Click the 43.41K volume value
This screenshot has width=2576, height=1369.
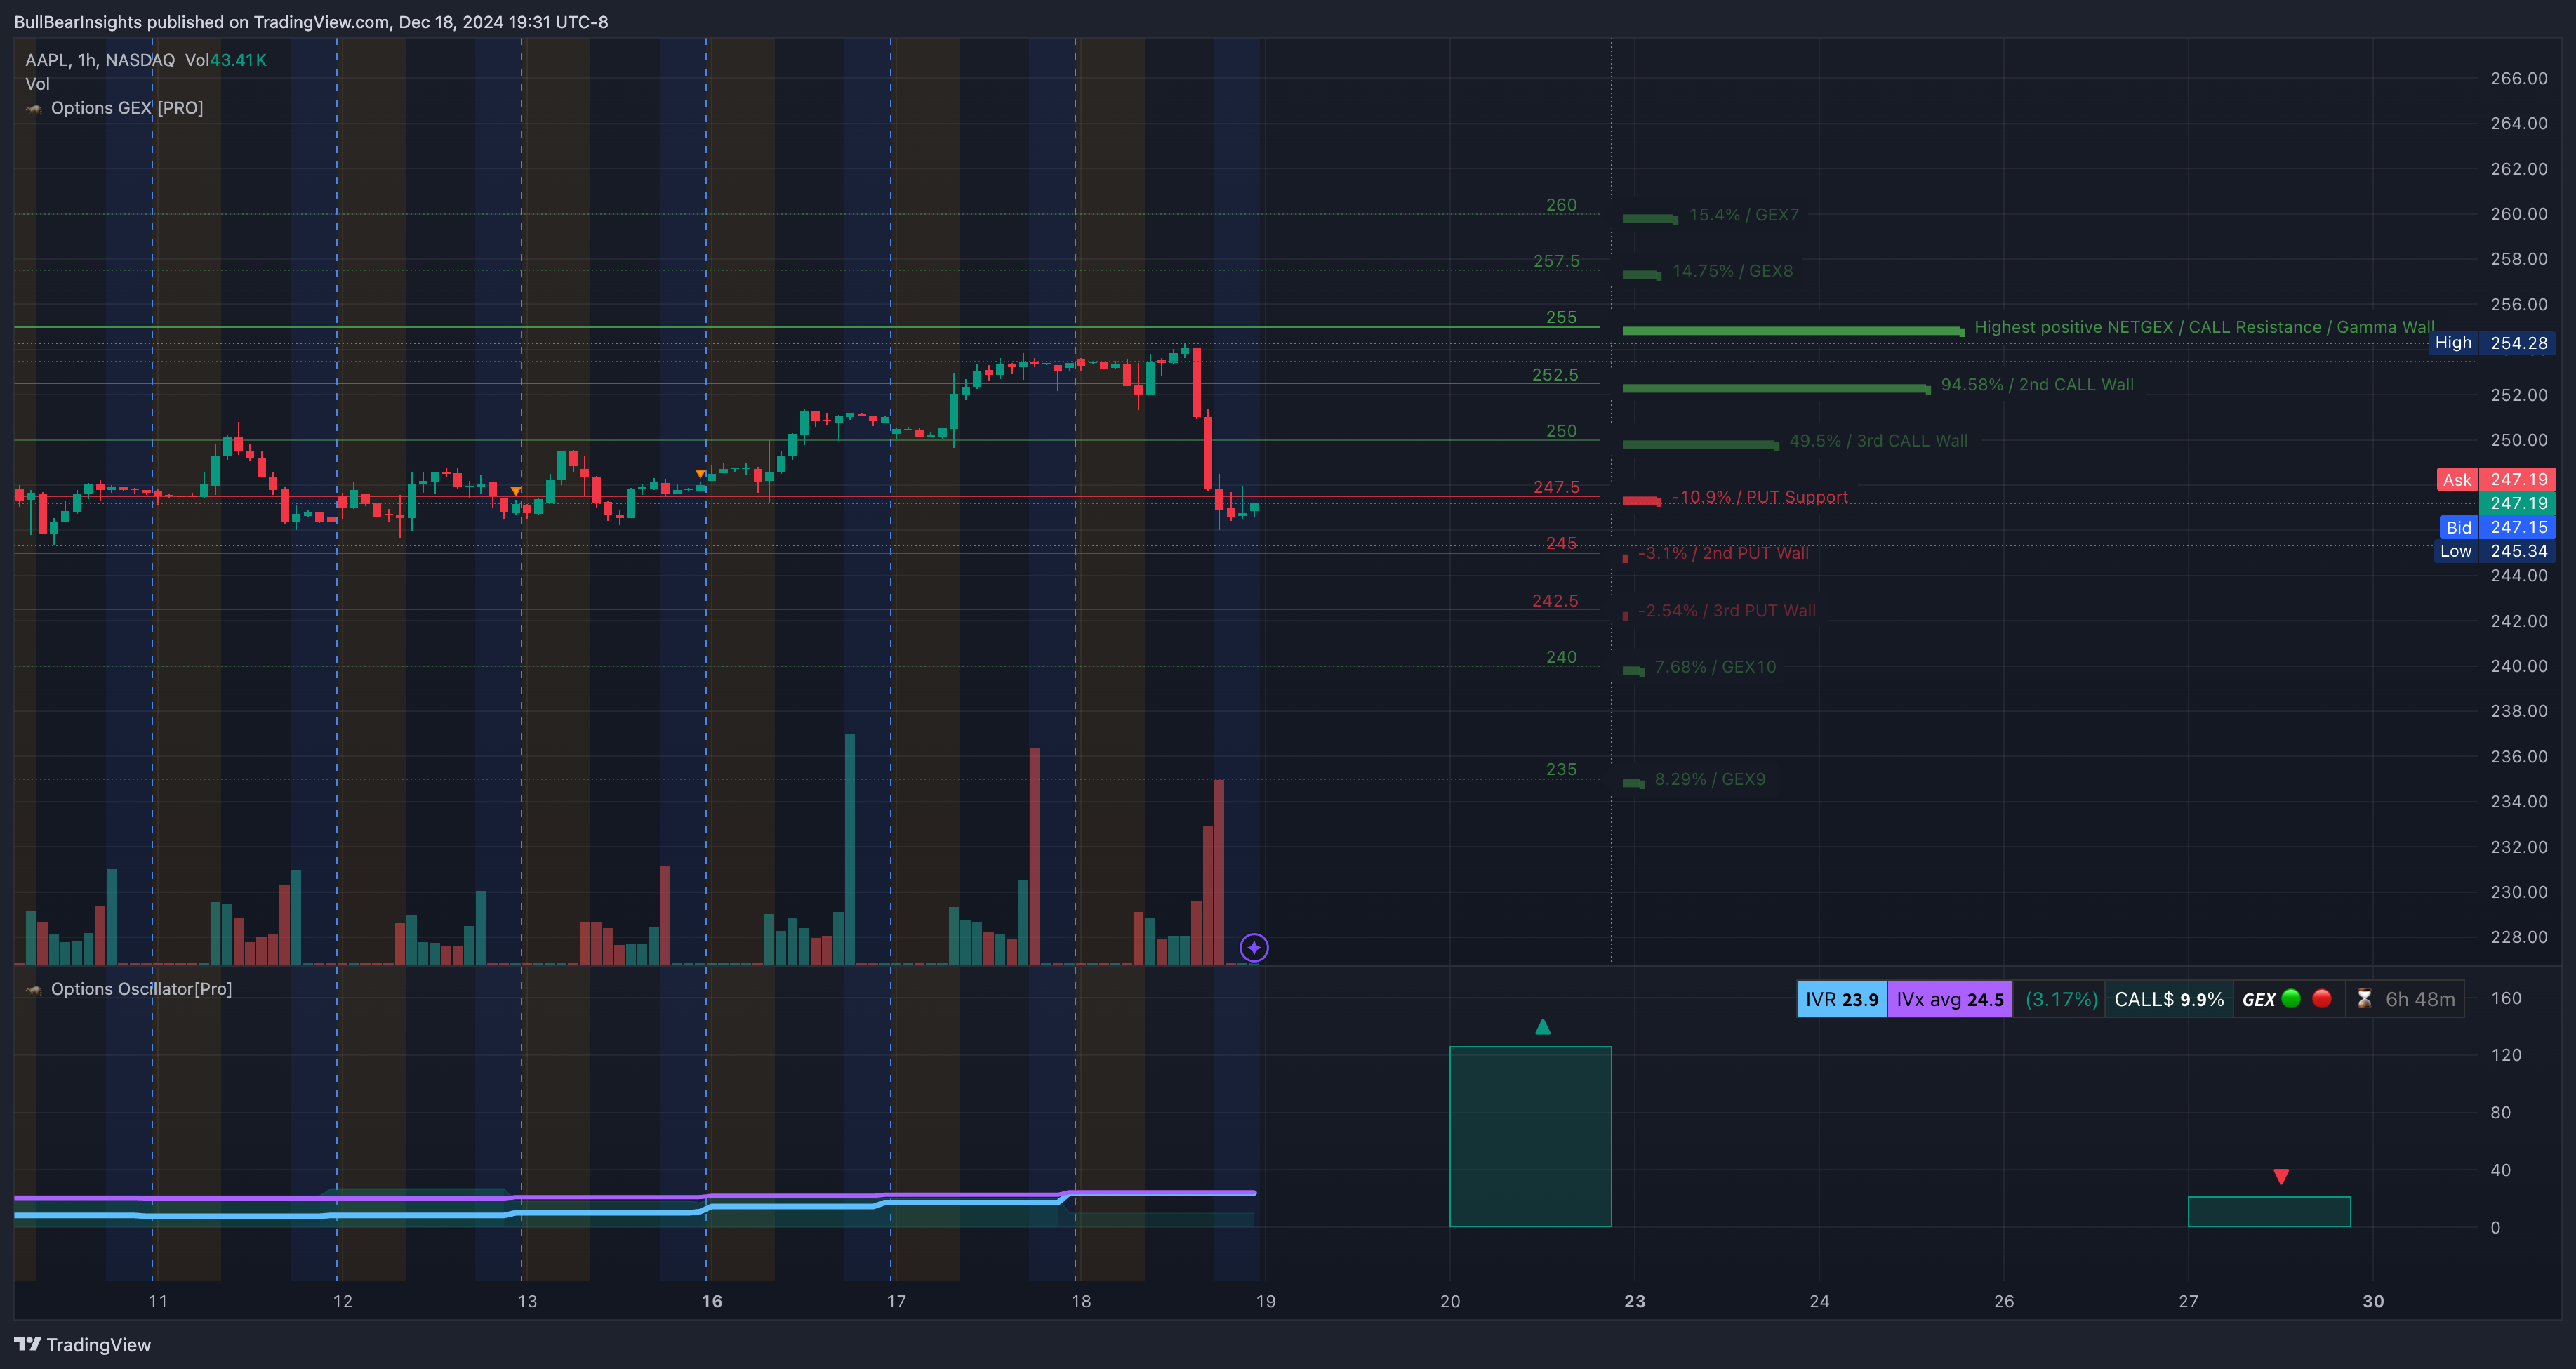pyautogui.click(x=238, y=60)
